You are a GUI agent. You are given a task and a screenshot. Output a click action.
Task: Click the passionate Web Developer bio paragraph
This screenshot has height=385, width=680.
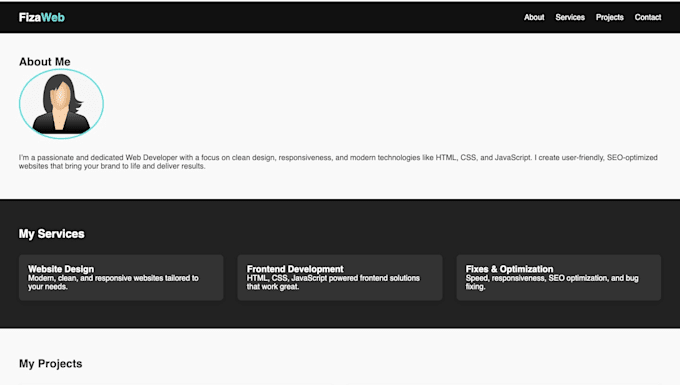pyautogui.click(x=338, y=162)
